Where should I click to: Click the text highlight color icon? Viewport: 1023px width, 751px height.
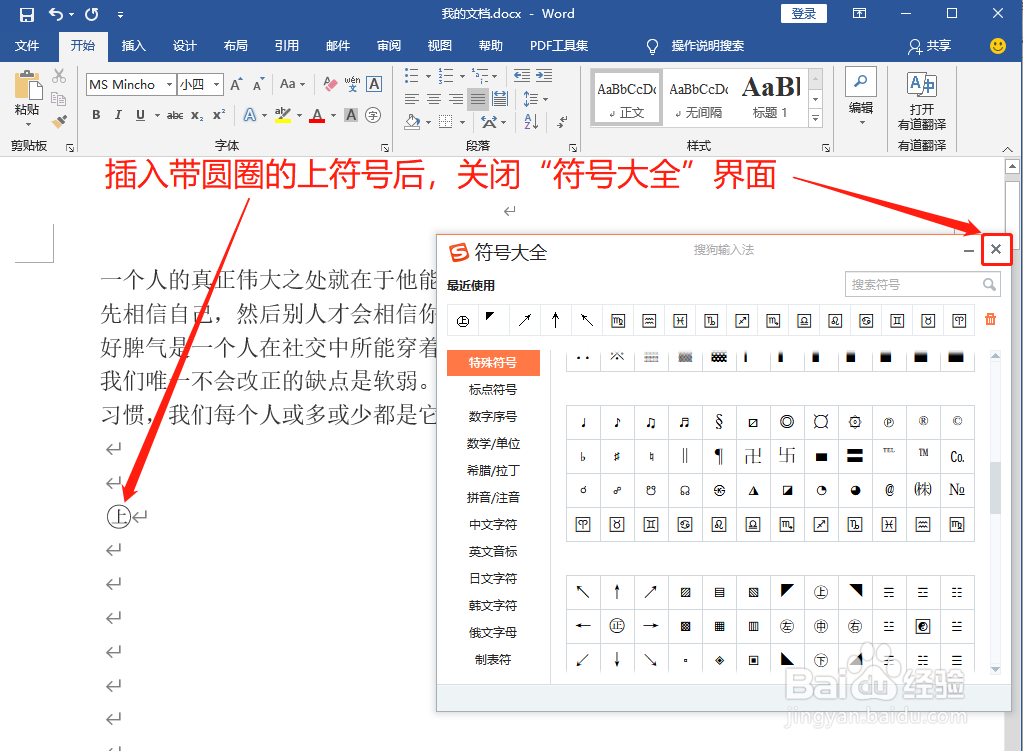click(285, 115)
